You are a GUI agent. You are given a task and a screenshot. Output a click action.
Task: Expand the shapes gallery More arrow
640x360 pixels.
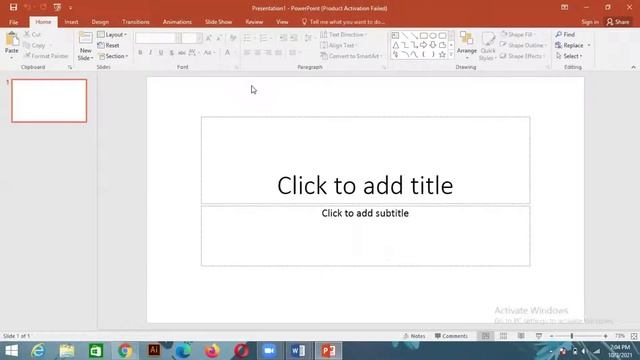click(x=451, y=54)
